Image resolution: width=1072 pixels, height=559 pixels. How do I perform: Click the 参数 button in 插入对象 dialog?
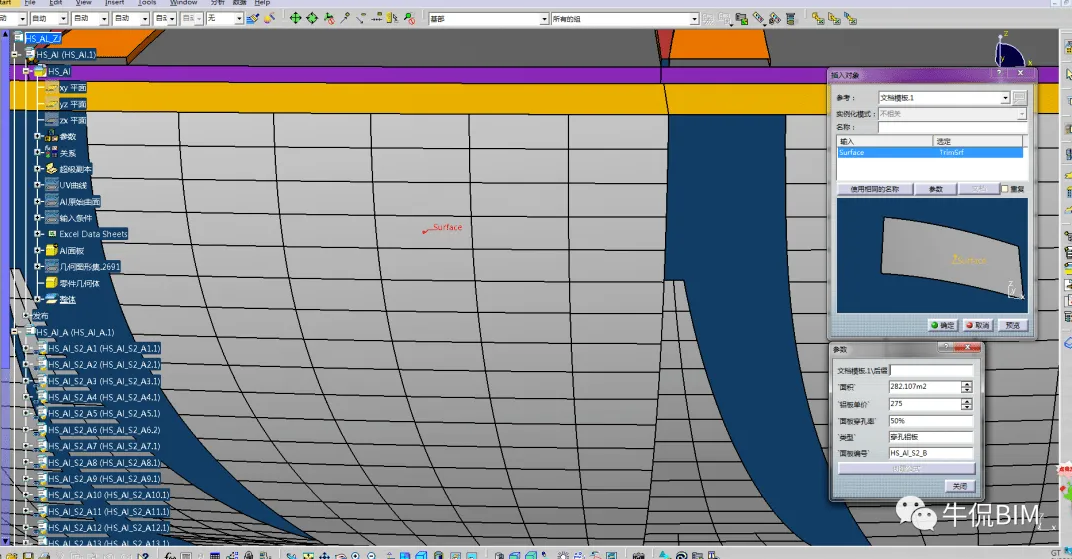tap(936, 189)
